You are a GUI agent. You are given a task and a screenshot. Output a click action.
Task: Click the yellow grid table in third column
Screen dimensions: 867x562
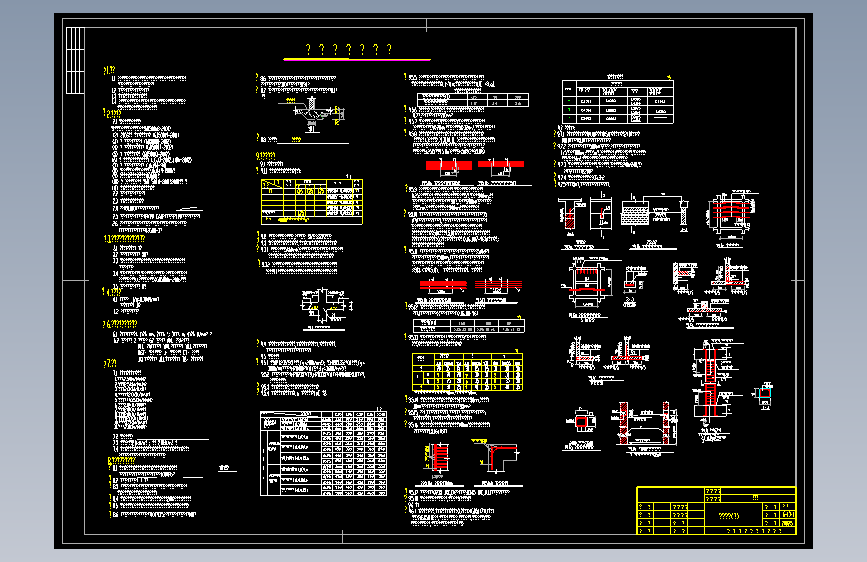pyautogui.click(x=467, y=372)
